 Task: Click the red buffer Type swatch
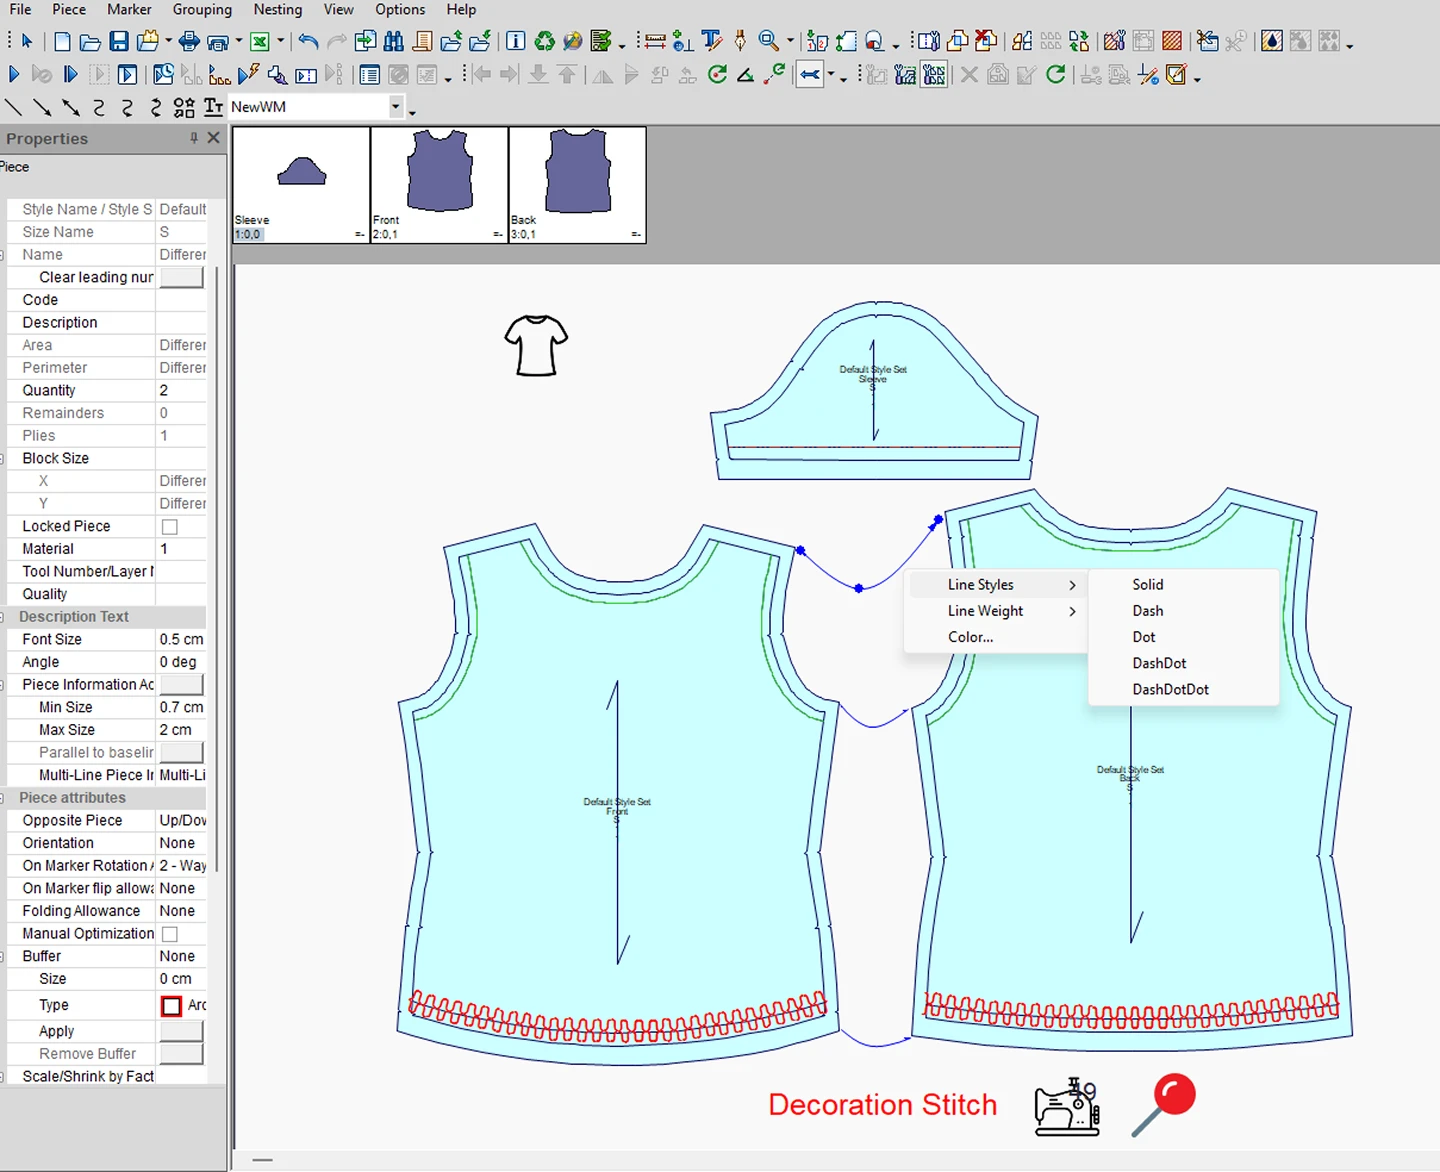coord(172,1006)
